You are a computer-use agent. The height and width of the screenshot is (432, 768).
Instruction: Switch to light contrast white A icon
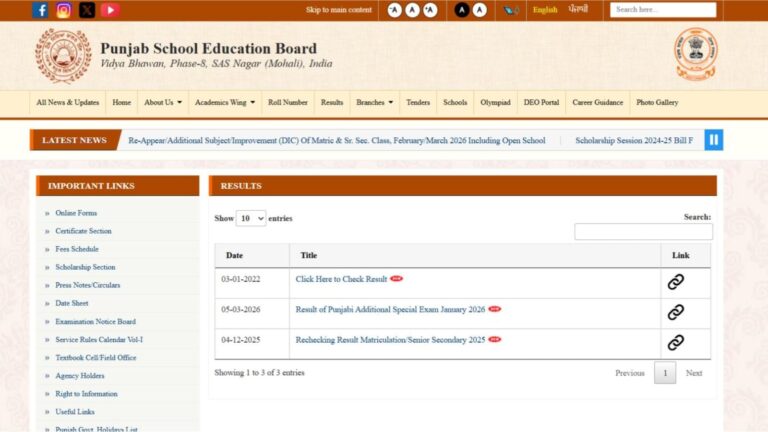coord(480,10)
